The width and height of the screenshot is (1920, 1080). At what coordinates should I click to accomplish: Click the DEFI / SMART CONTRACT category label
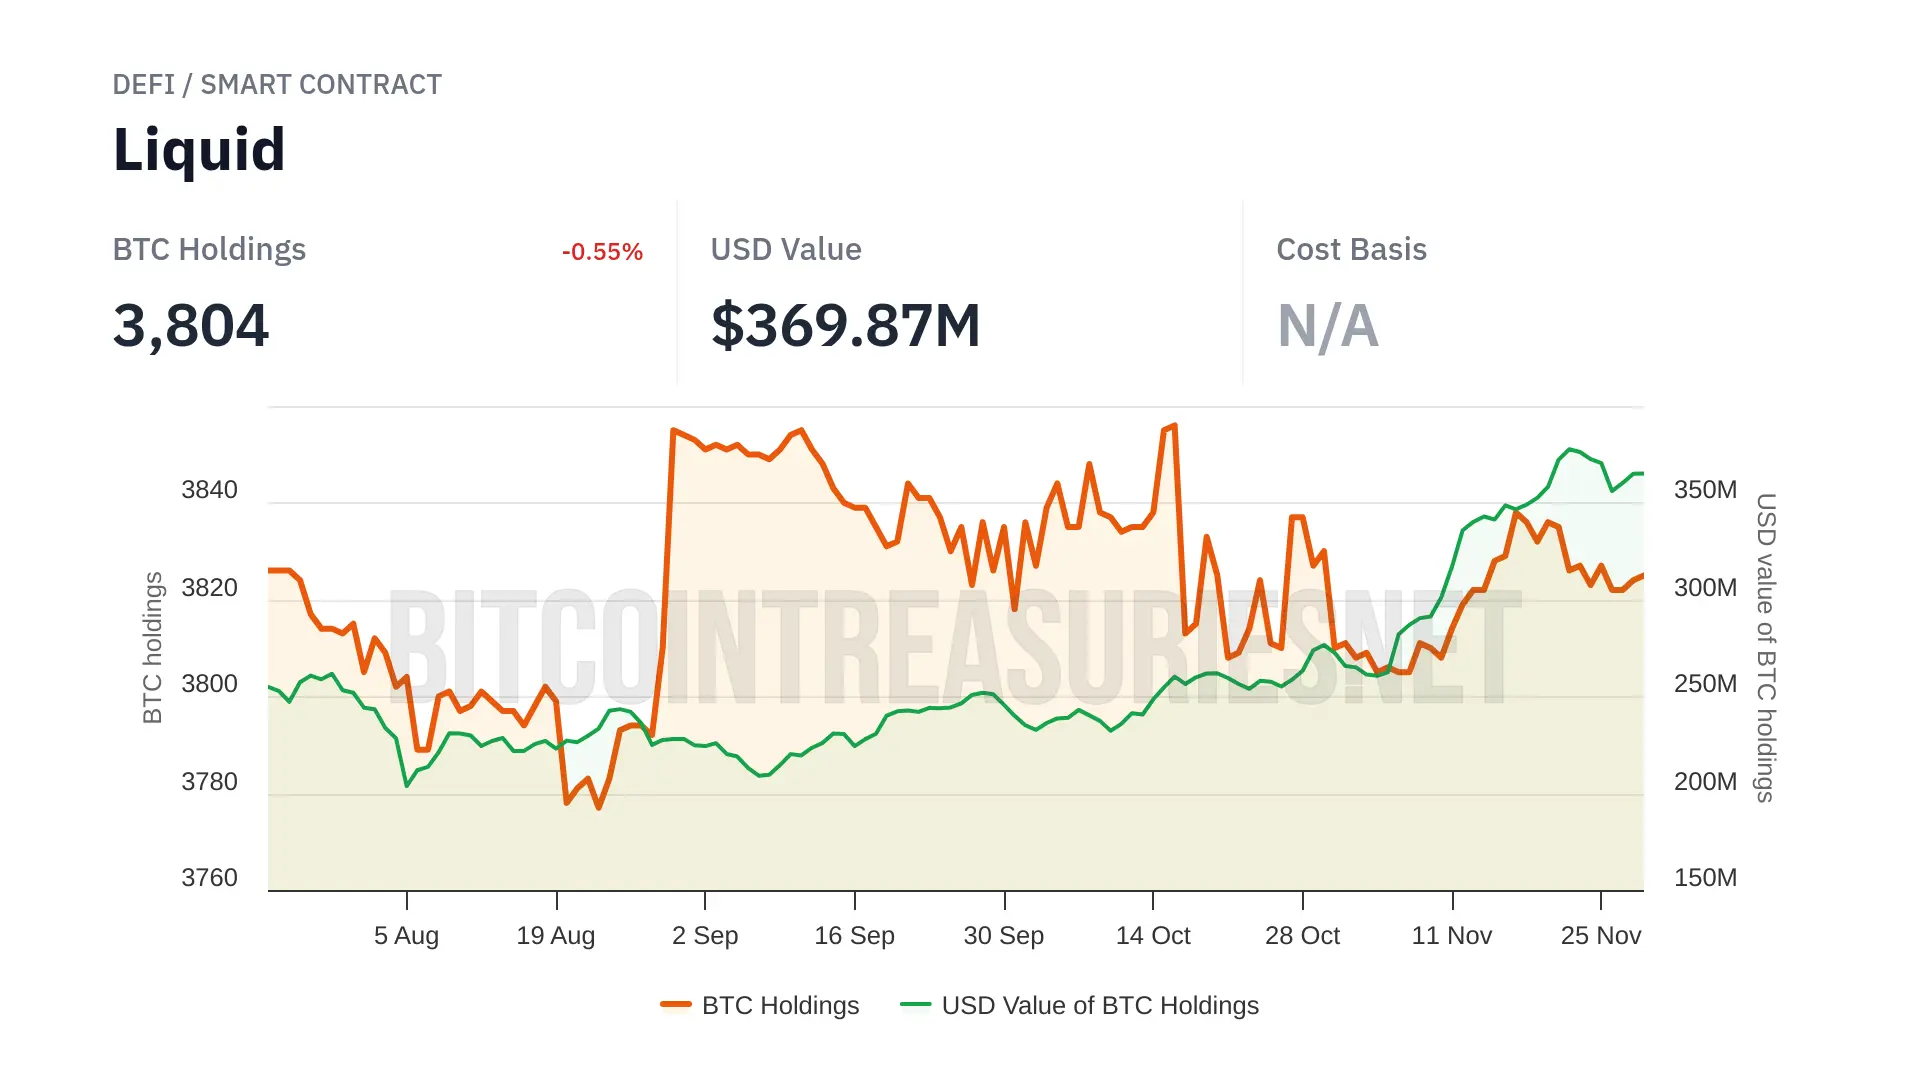(x=277, y=85)
